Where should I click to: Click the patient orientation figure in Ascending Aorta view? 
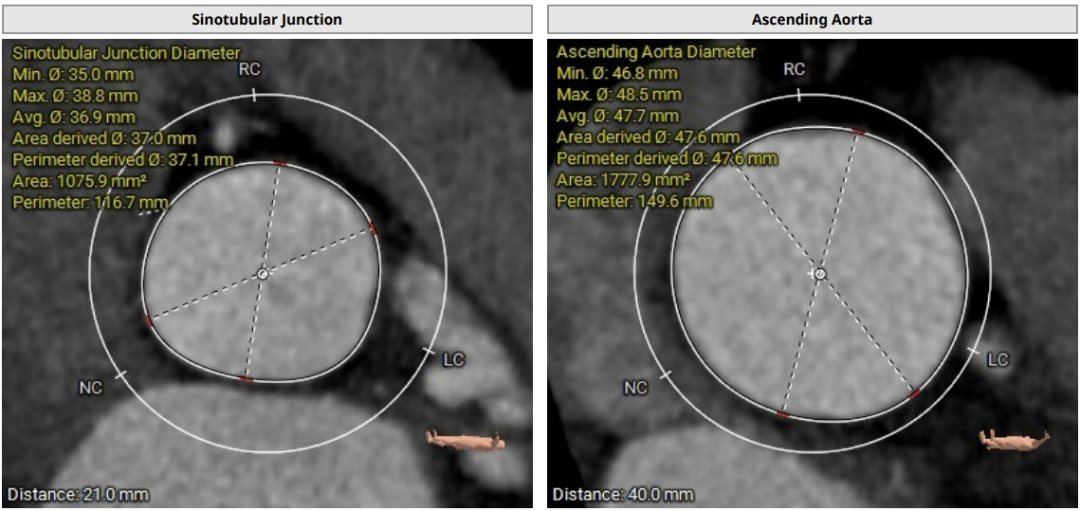point(1012,438)
